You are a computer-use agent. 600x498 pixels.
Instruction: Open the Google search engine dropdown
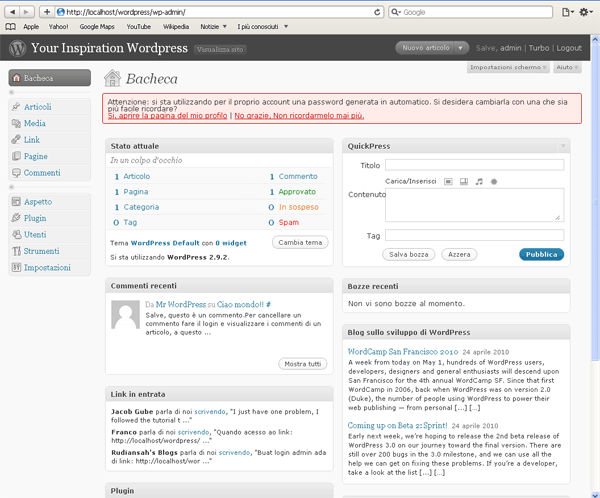tap(396, 12)
